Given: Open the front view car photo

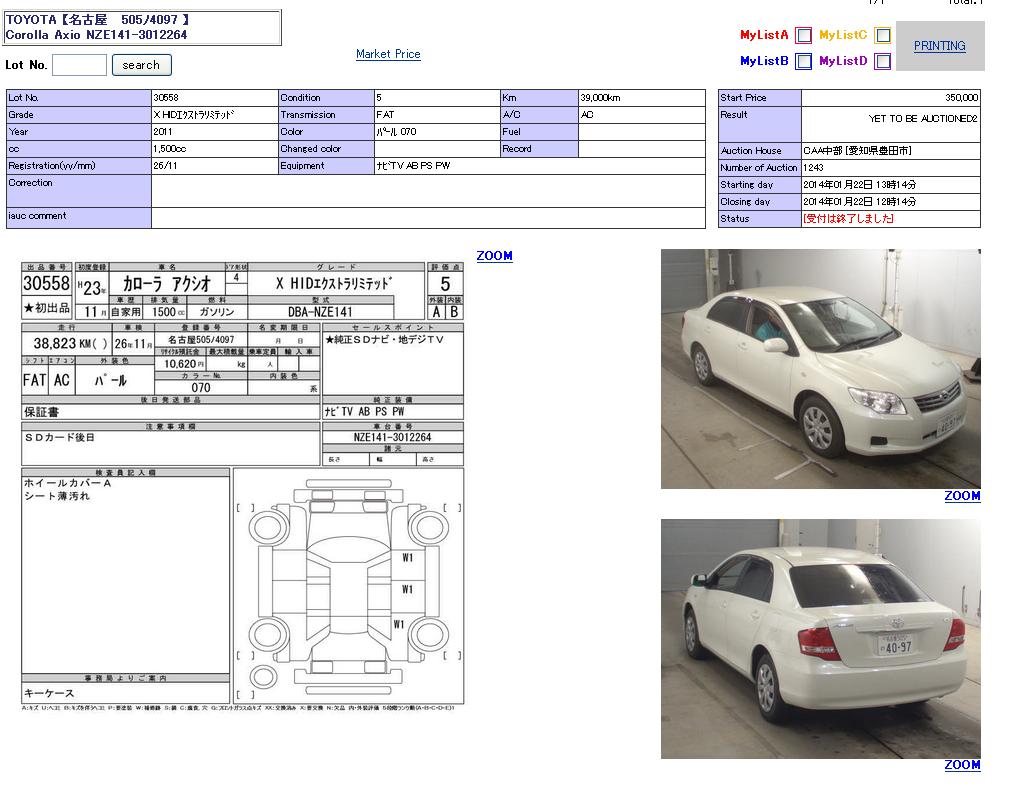Looking at the screenshot, I should pyautogui.click(x=820, y=368).
